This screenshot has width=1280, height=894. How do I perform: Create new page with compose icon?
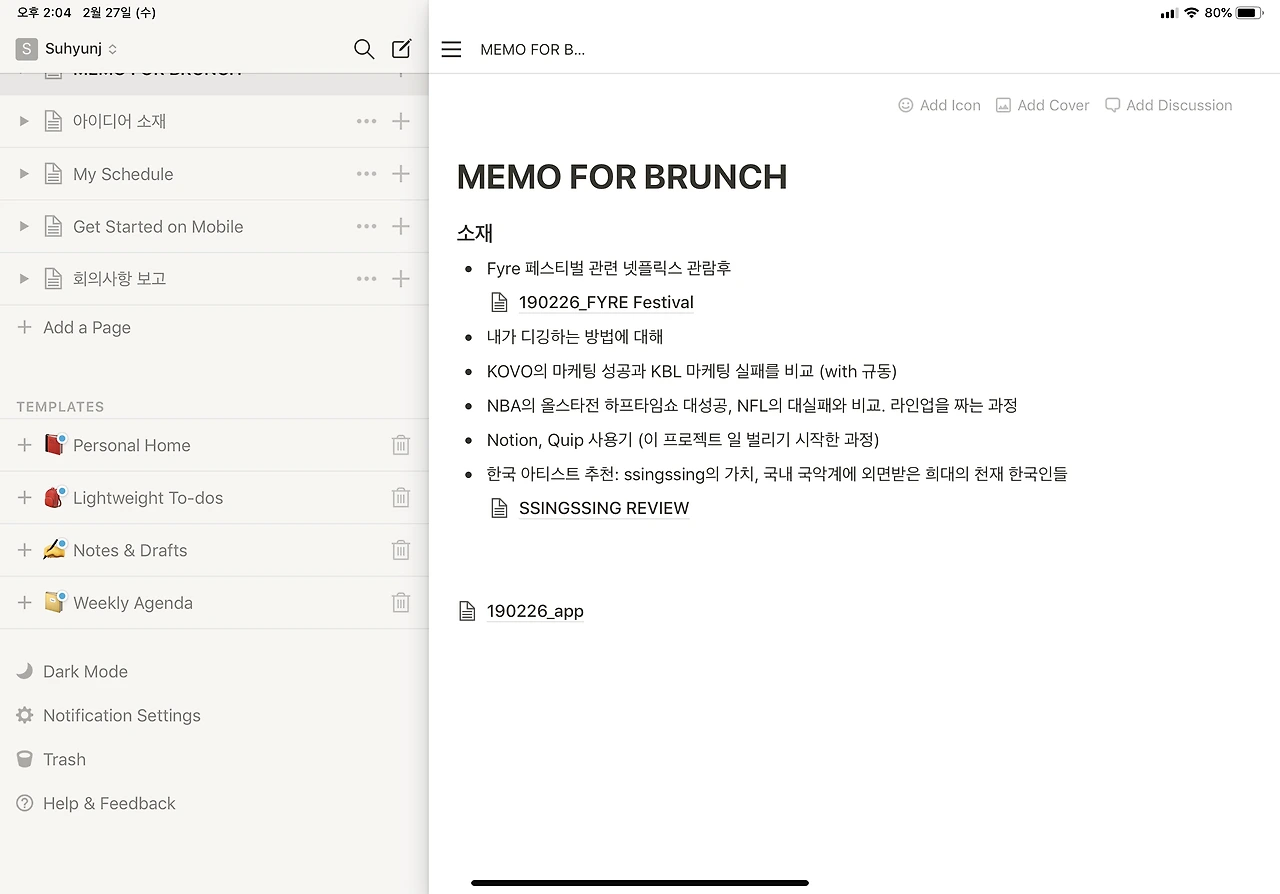click(401, 49)
